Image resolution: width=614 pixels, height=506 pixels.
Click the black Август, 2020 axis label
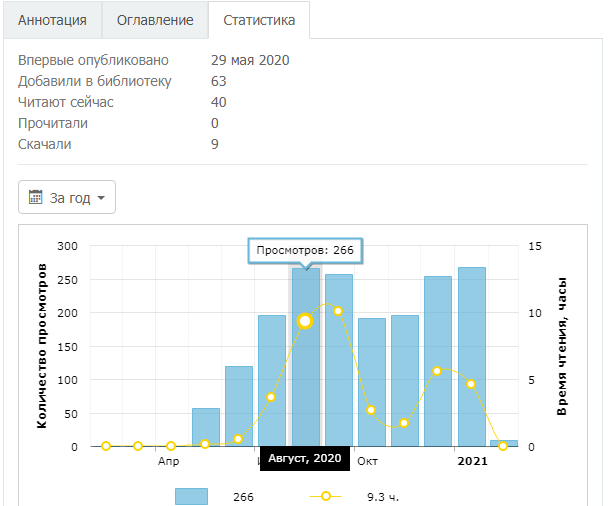click(x=305, y=459)
